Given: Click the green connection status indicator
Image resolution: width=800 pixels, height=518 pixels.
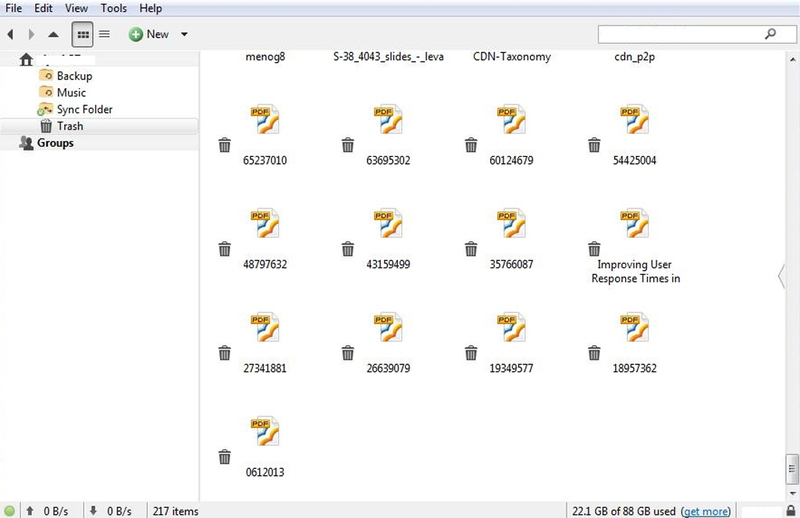Looking at the screenshot, I should (x=9, y=510).
